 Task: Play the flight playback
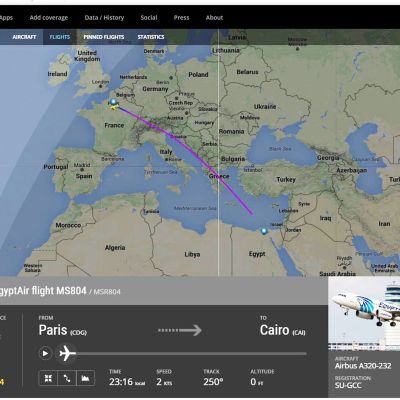point(45,353)
